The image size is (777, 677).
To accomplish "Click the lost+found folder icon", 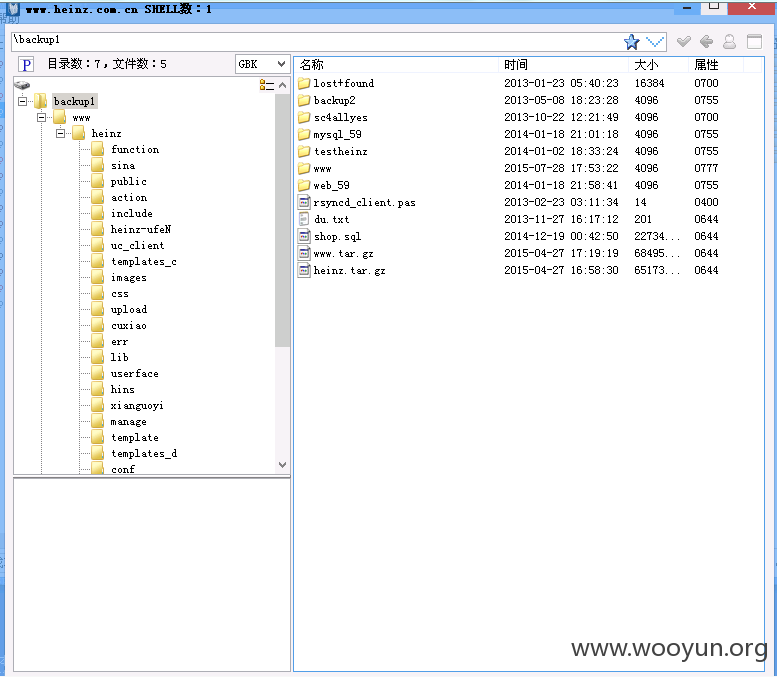I will pos(304,83).
